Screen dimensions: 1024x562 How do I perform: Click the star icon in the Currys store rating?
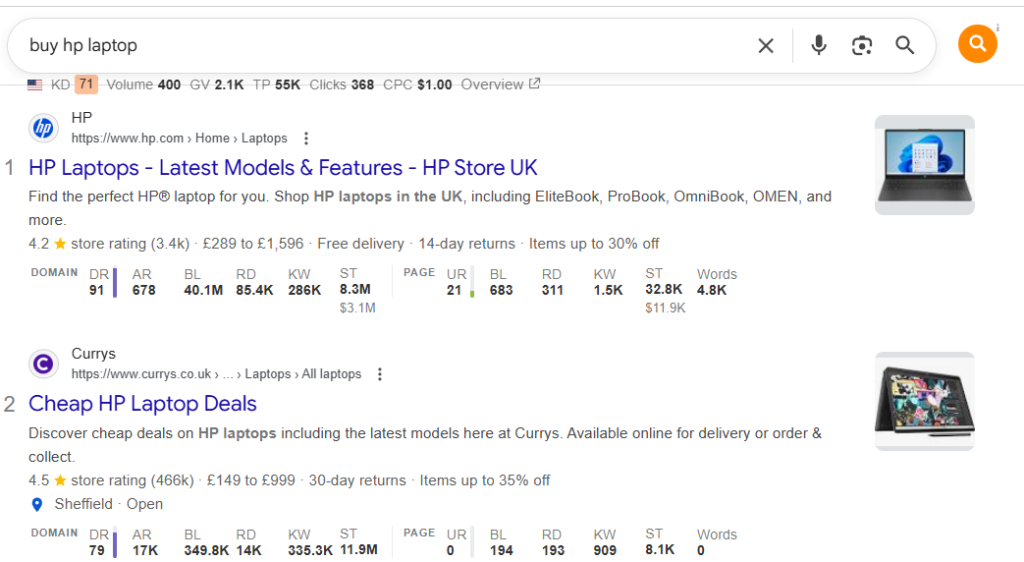click(x=60, y=480)
